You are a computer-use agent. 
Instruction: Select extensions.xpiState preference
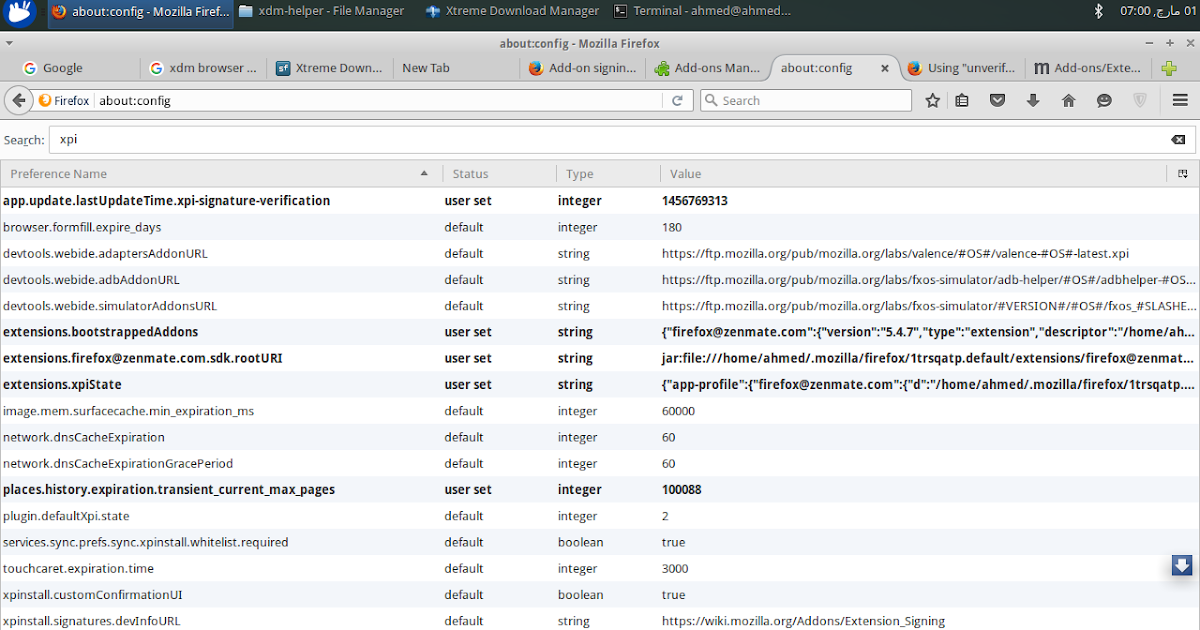coord(600,384)
